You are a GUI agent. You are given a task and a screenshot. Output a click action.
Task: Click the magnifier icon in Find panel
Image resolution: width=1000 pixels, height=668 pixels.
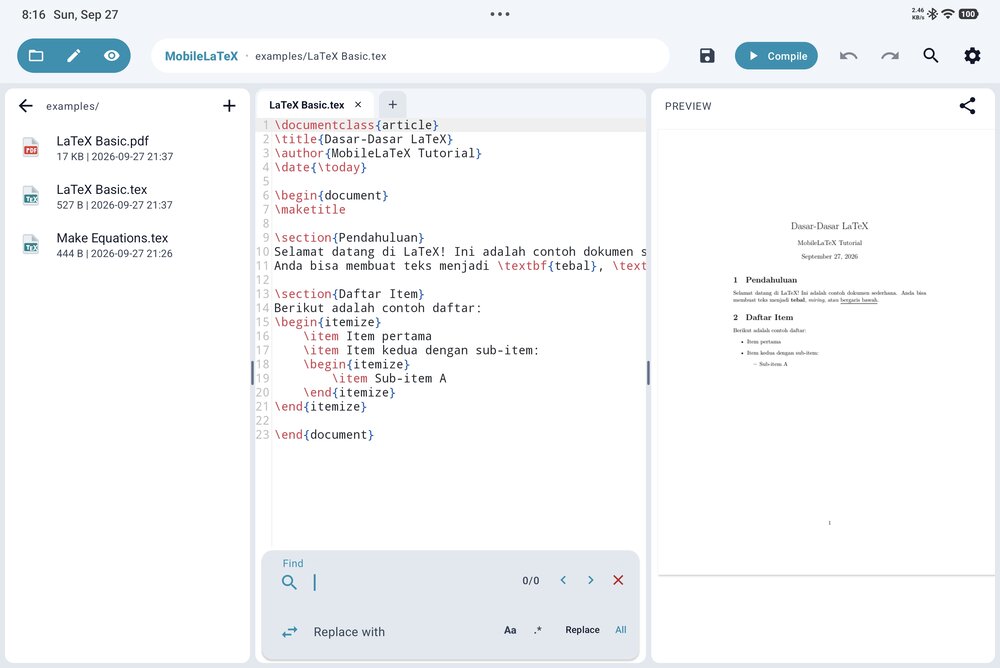coord(289,582)
